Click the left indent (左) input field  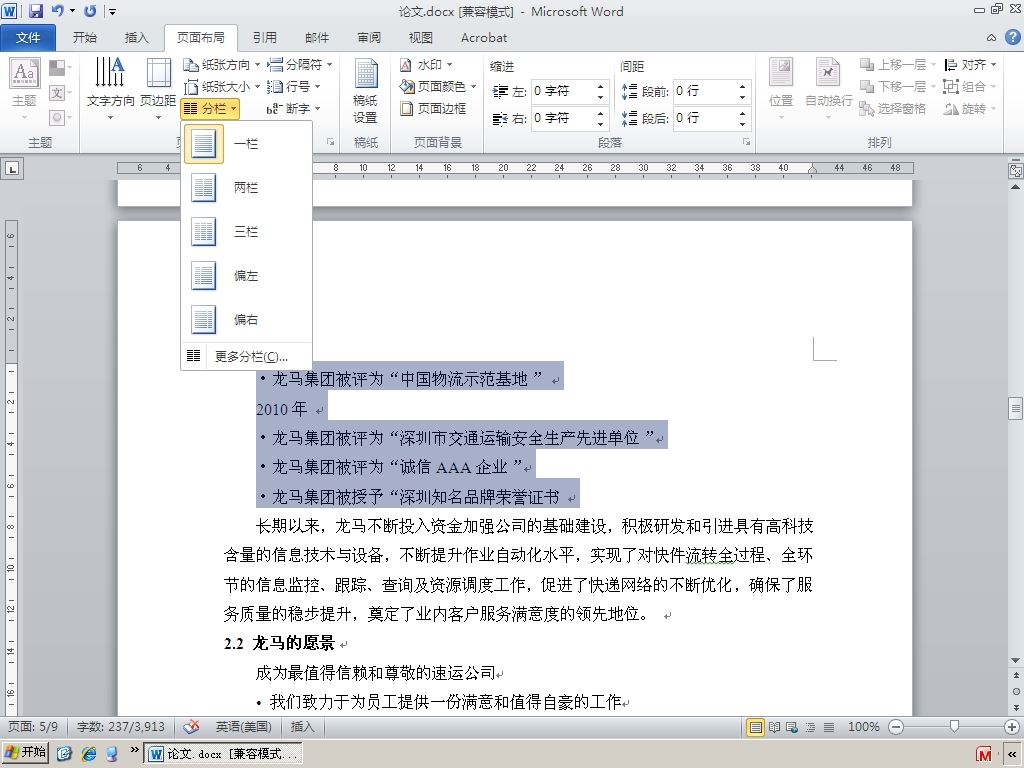562,91
